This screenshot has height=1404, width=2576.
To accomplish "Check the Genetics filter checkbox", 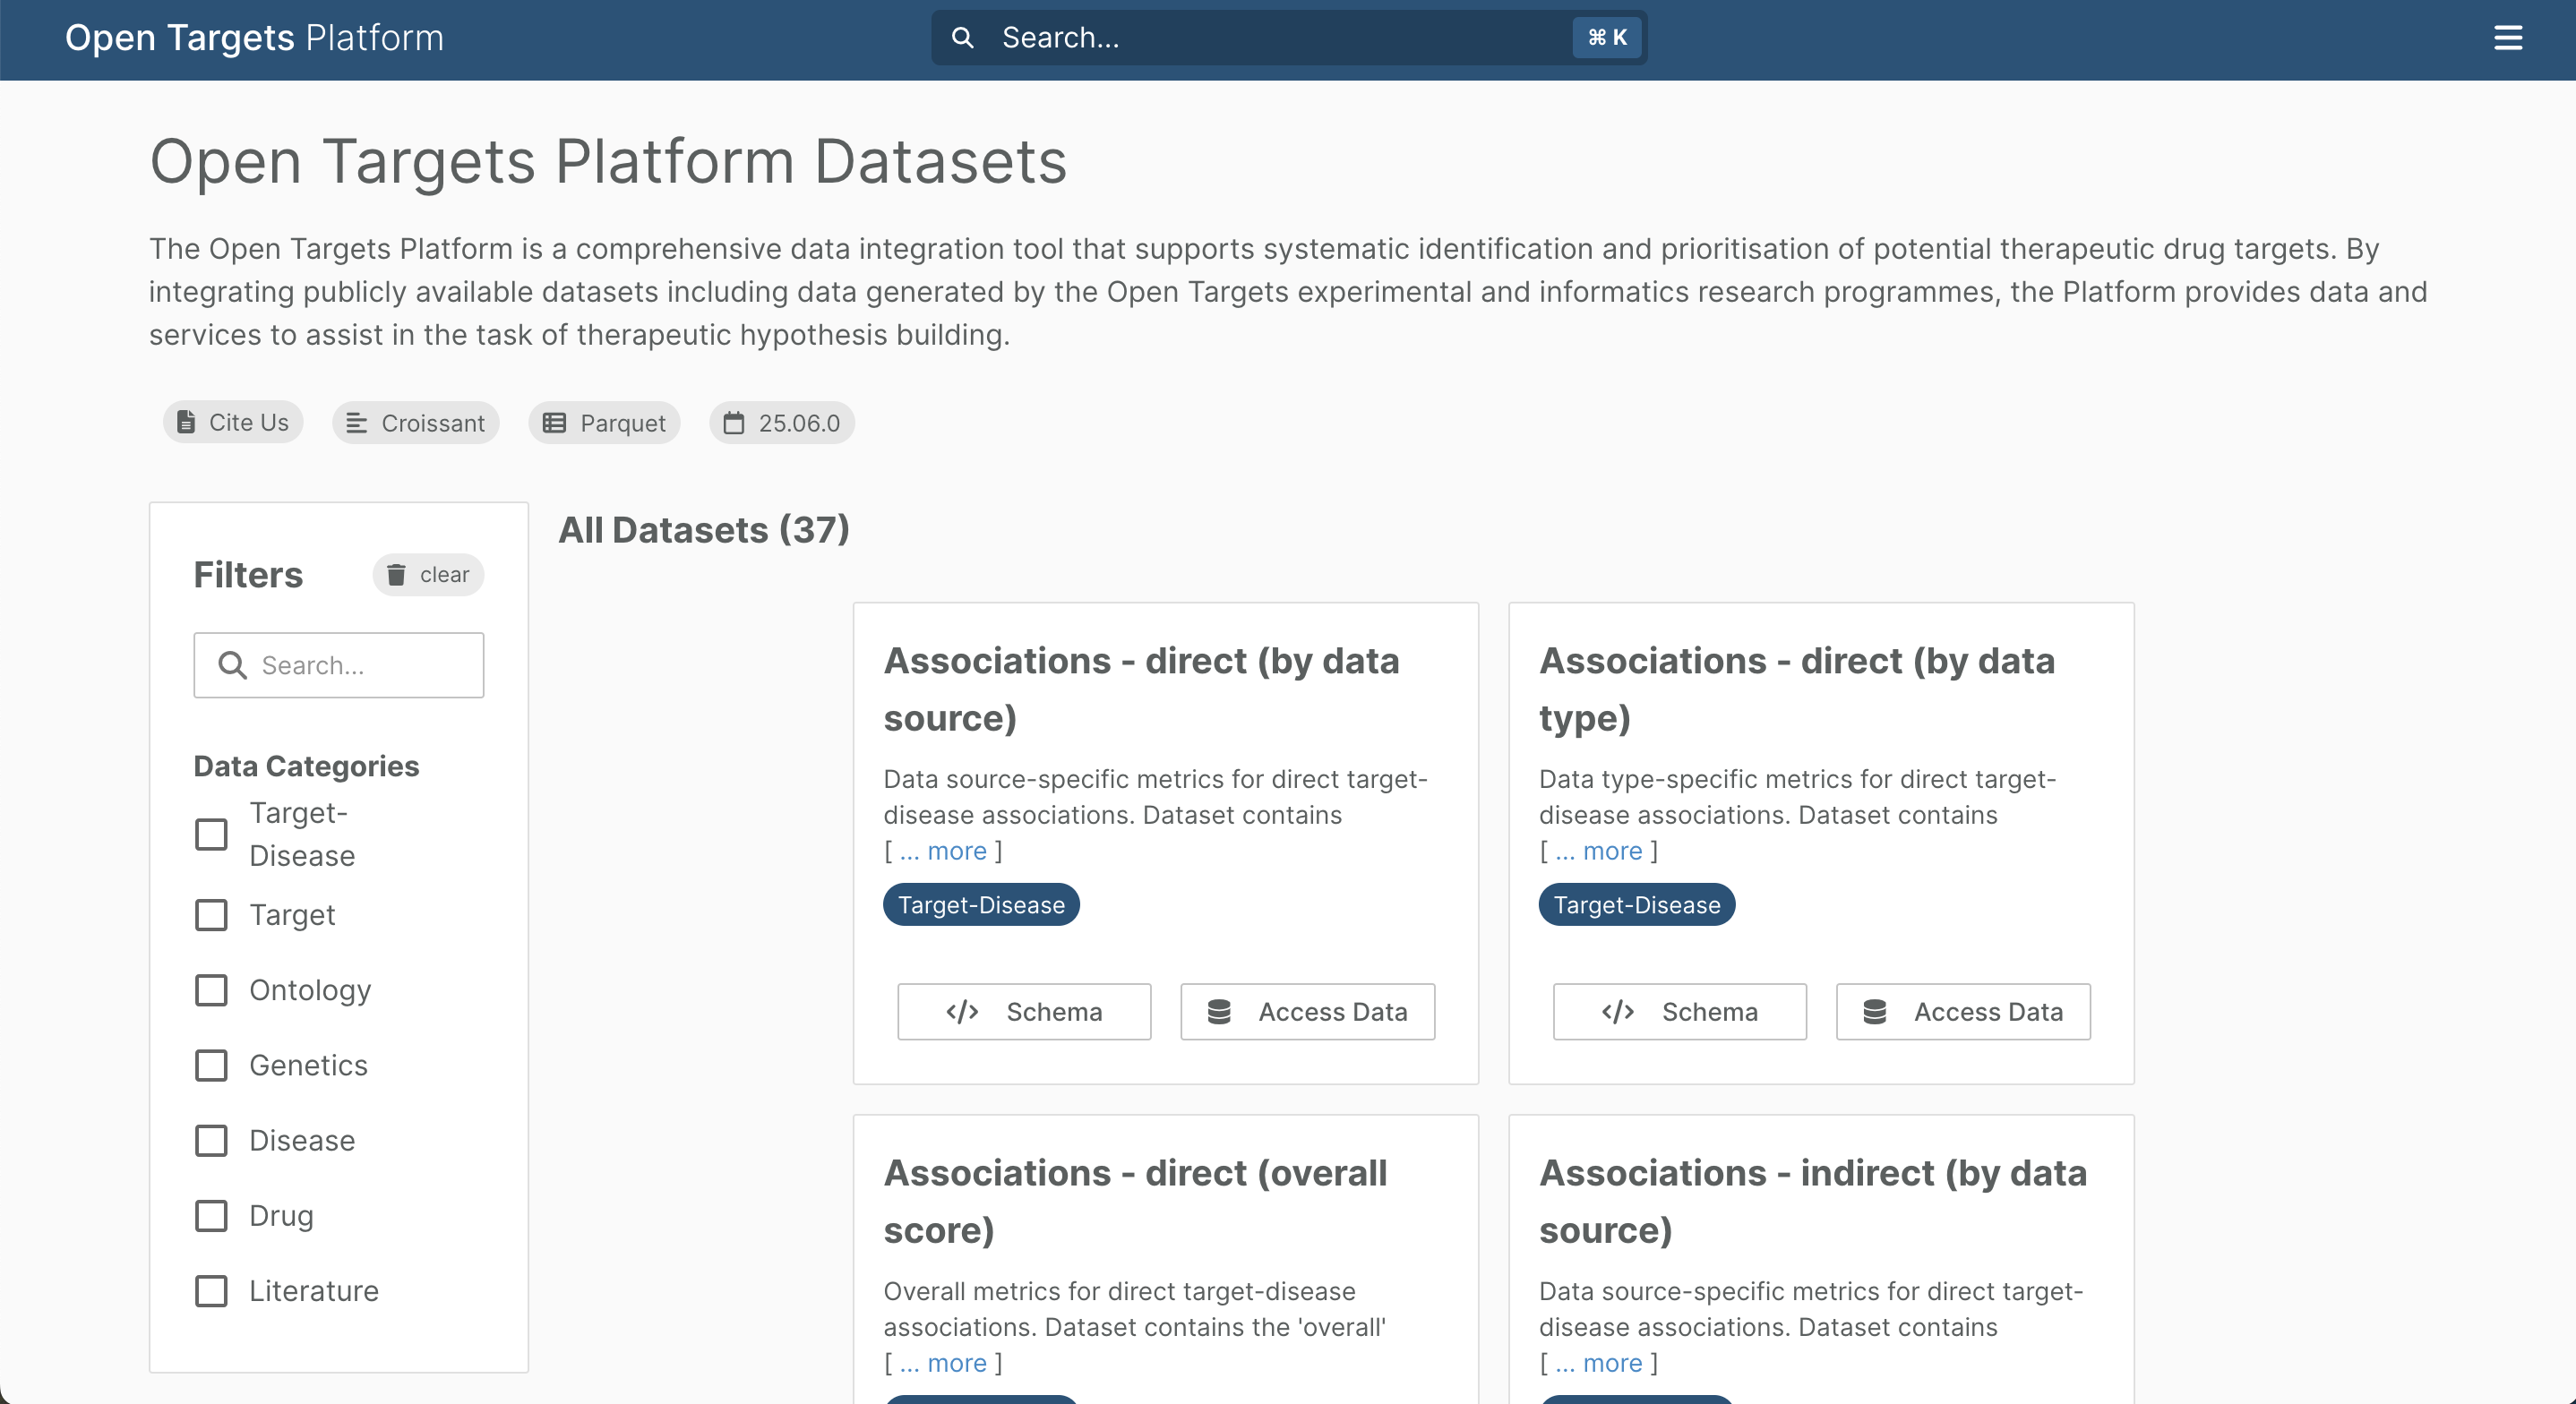I will (x=211, y=1066).
